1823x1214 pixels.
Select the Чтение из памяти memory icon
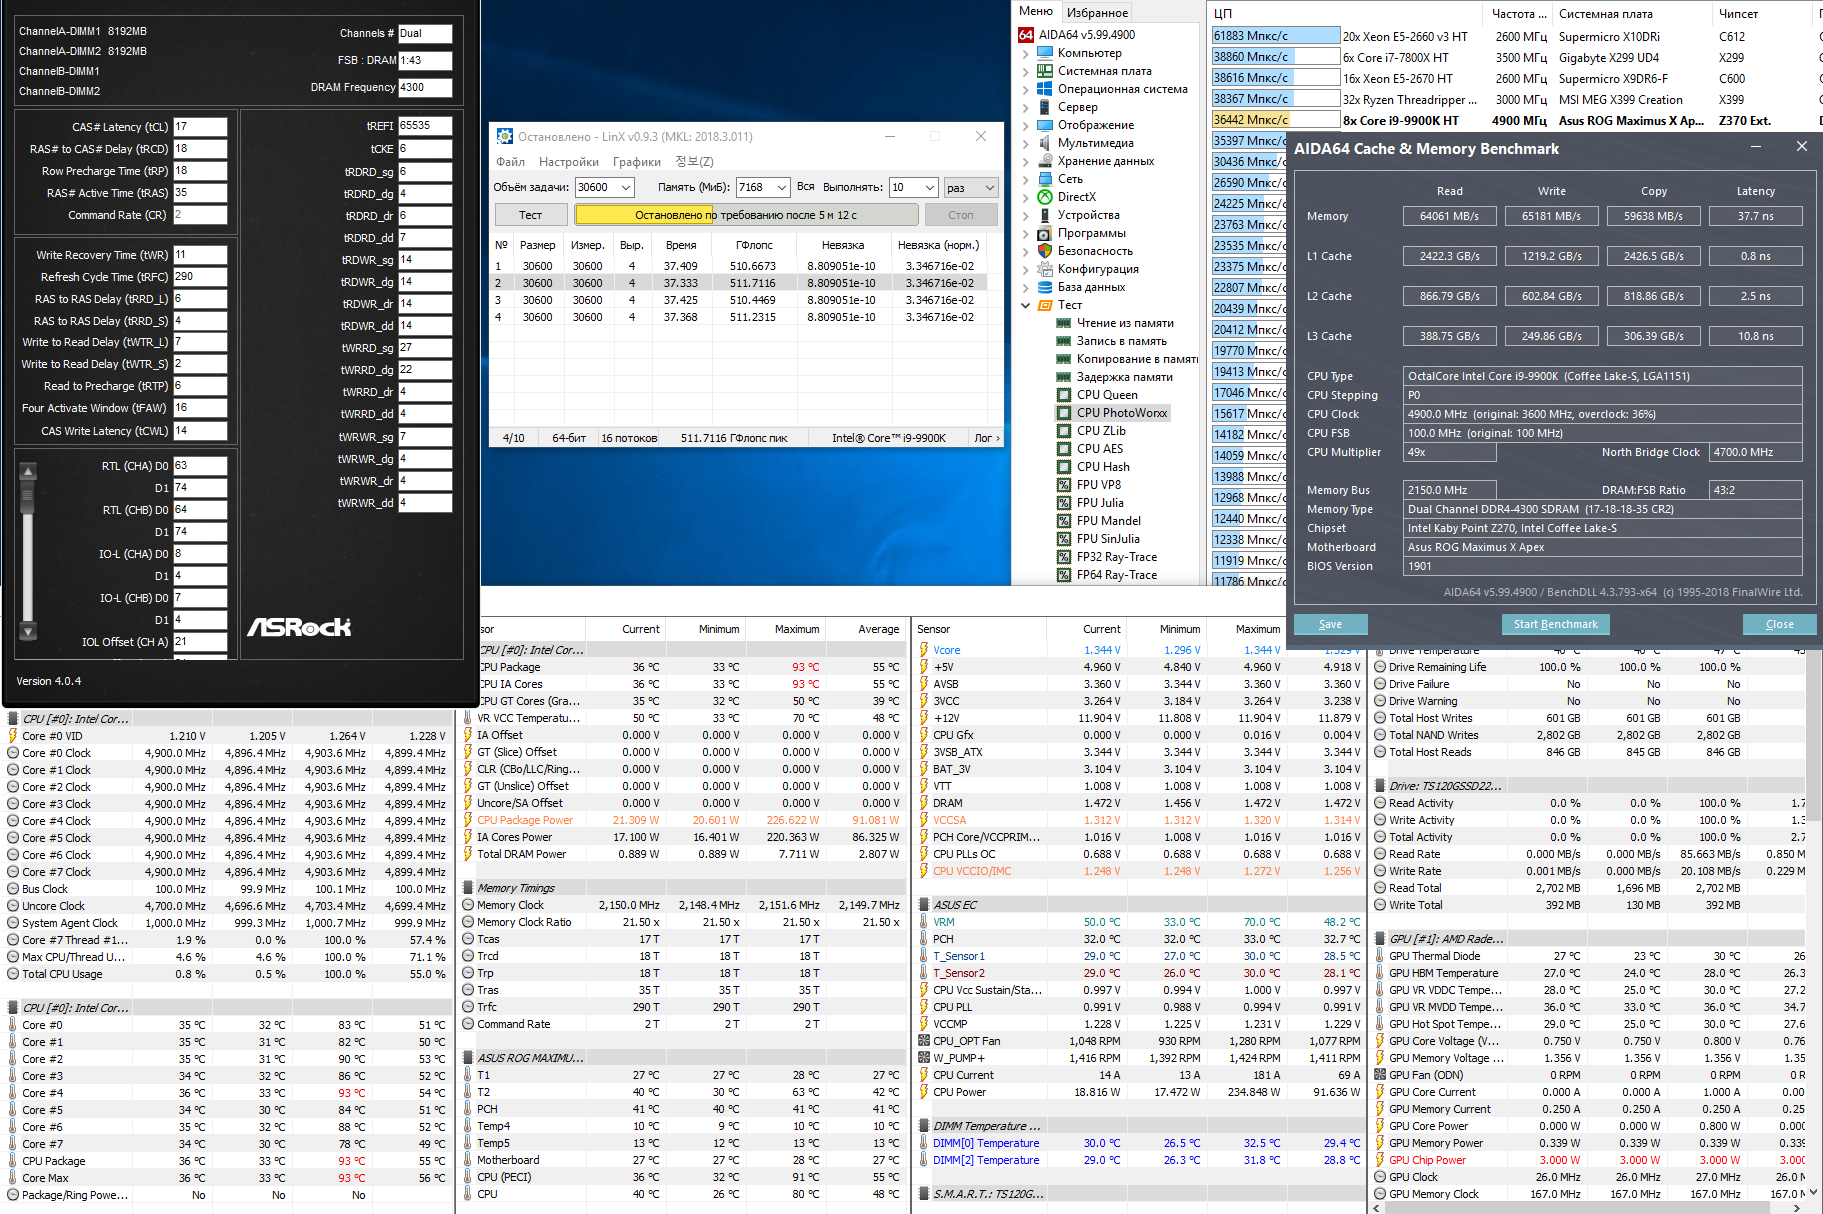pos(1064,323)
